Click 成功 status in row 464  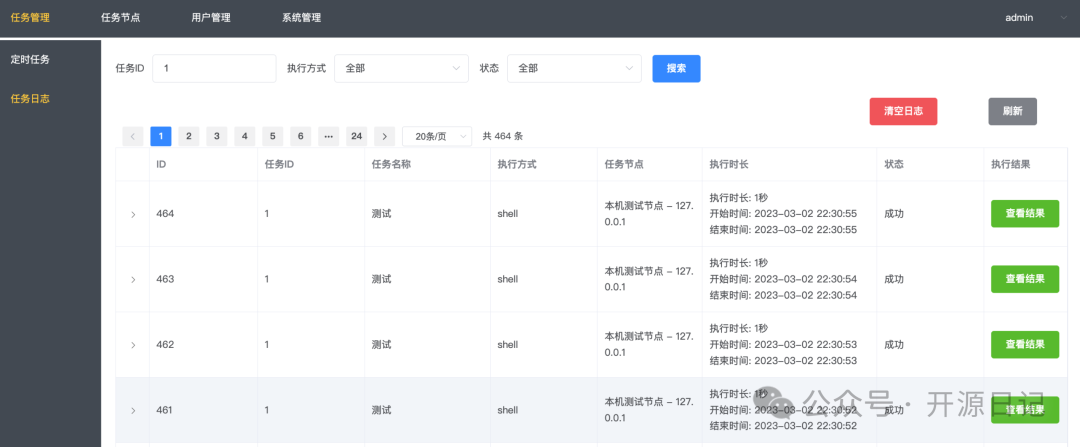[894, 214]
